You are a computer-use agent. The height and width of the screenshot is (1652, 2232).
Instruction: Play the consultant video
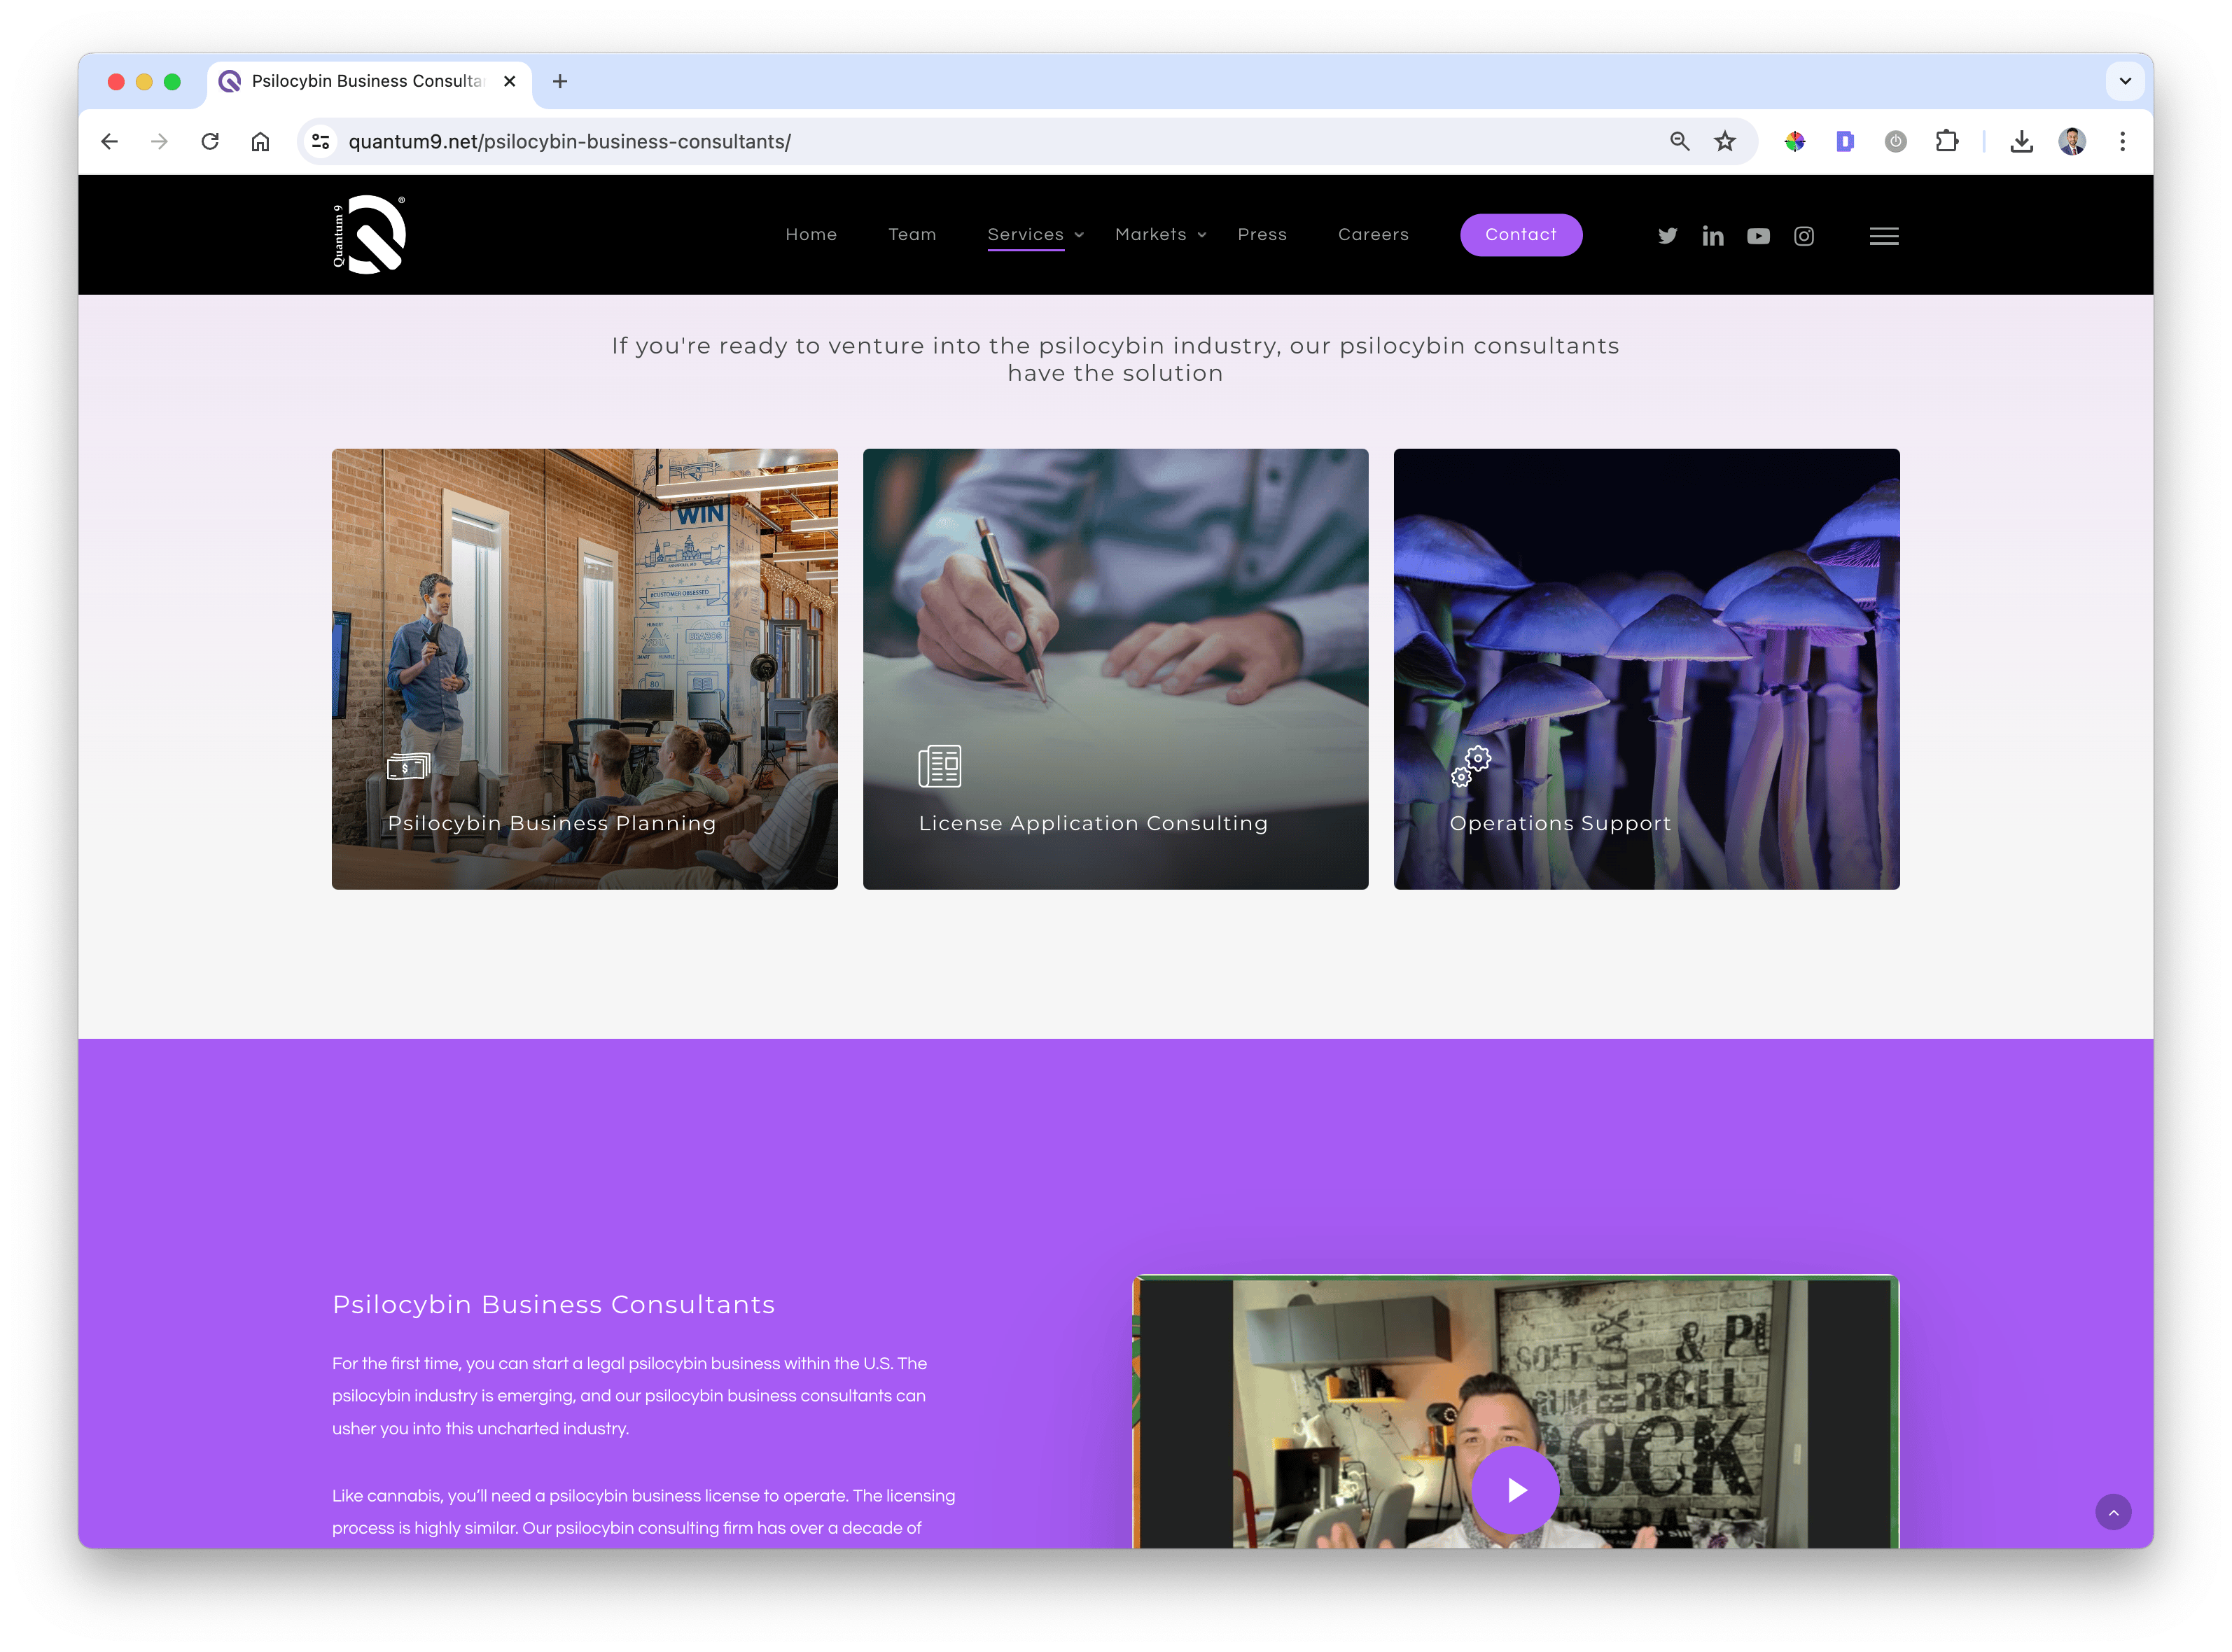1515,1490
